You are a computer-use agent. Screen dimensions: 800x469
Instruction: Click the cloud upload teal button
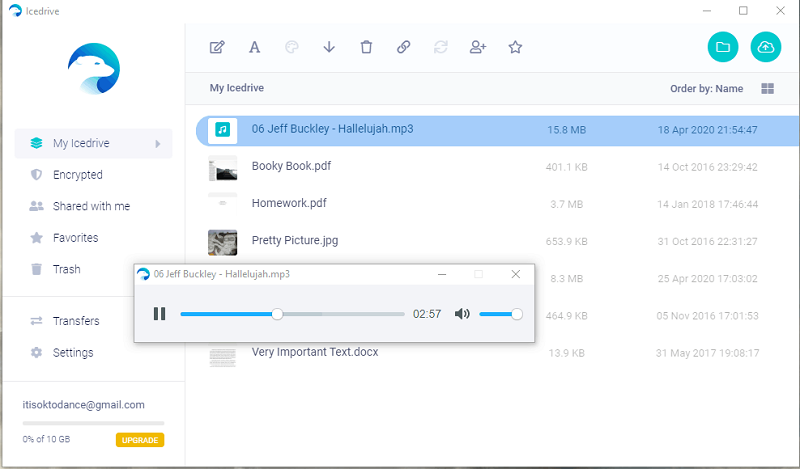coord(765,47)
